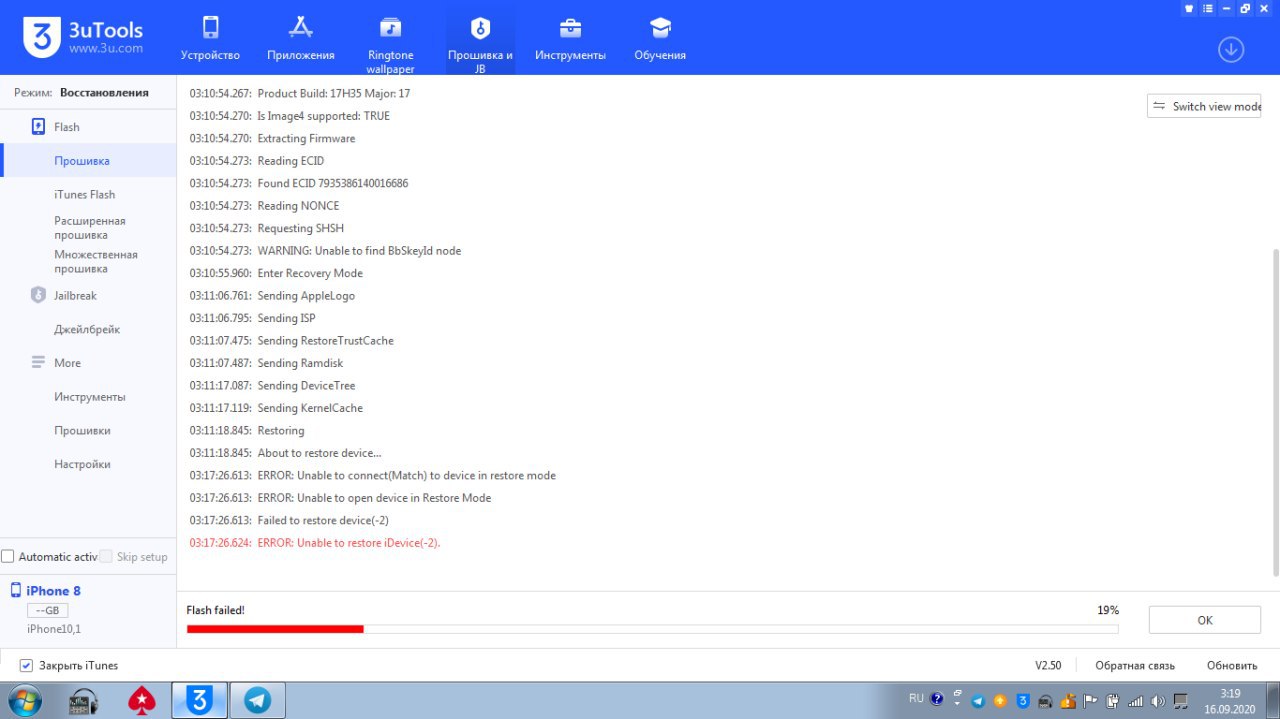The height and width of the screenshot is (719, 1280).
Task: Open the downloads circle arrow icon
Action: pos(1231,49)
